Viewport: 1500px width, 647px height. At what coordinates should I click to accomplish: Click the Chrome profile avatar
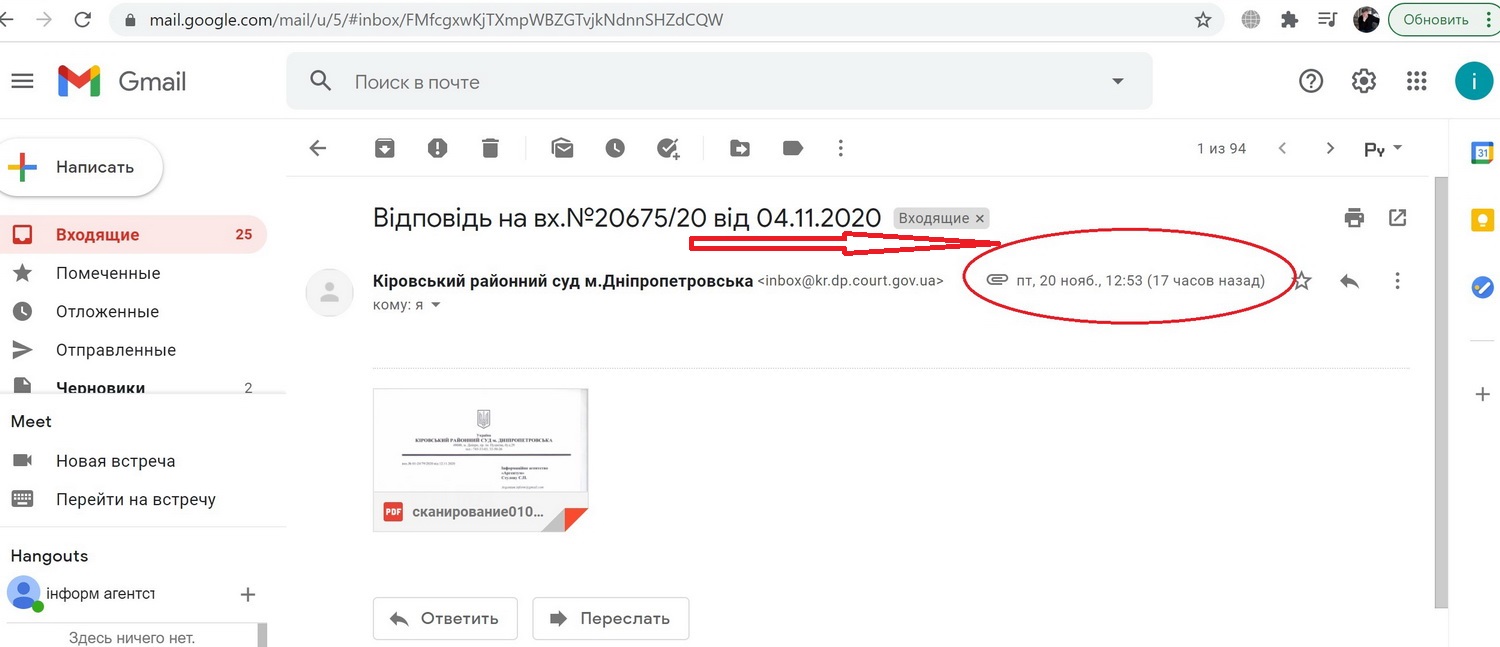1366,19
